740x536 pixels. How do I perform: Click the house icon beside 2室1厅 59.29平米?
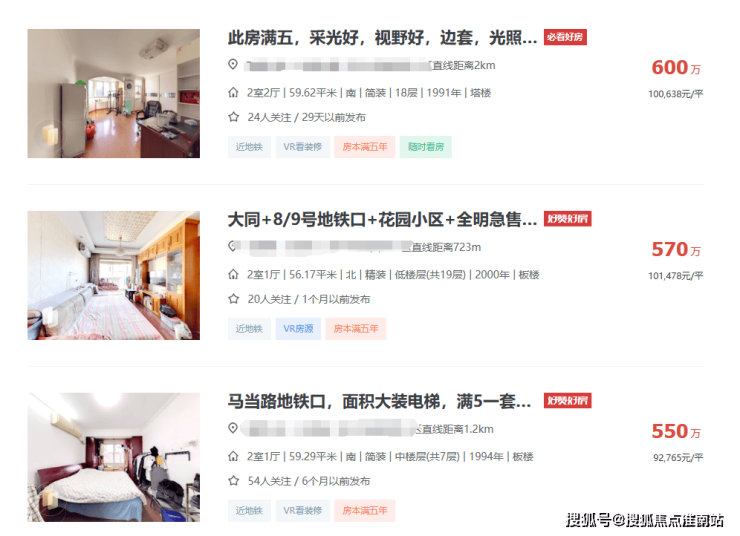233,456
